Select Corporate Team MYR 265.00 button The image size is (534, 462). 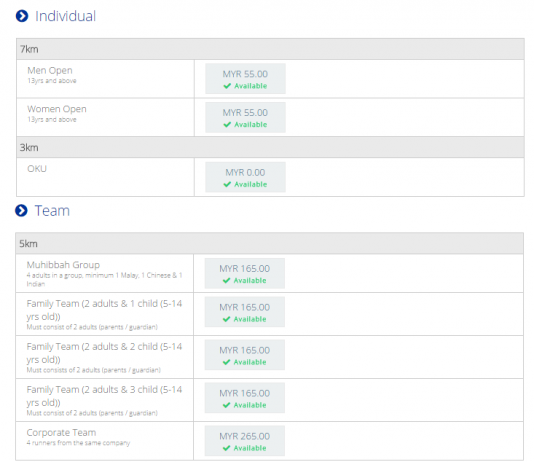tap(245, 441)
